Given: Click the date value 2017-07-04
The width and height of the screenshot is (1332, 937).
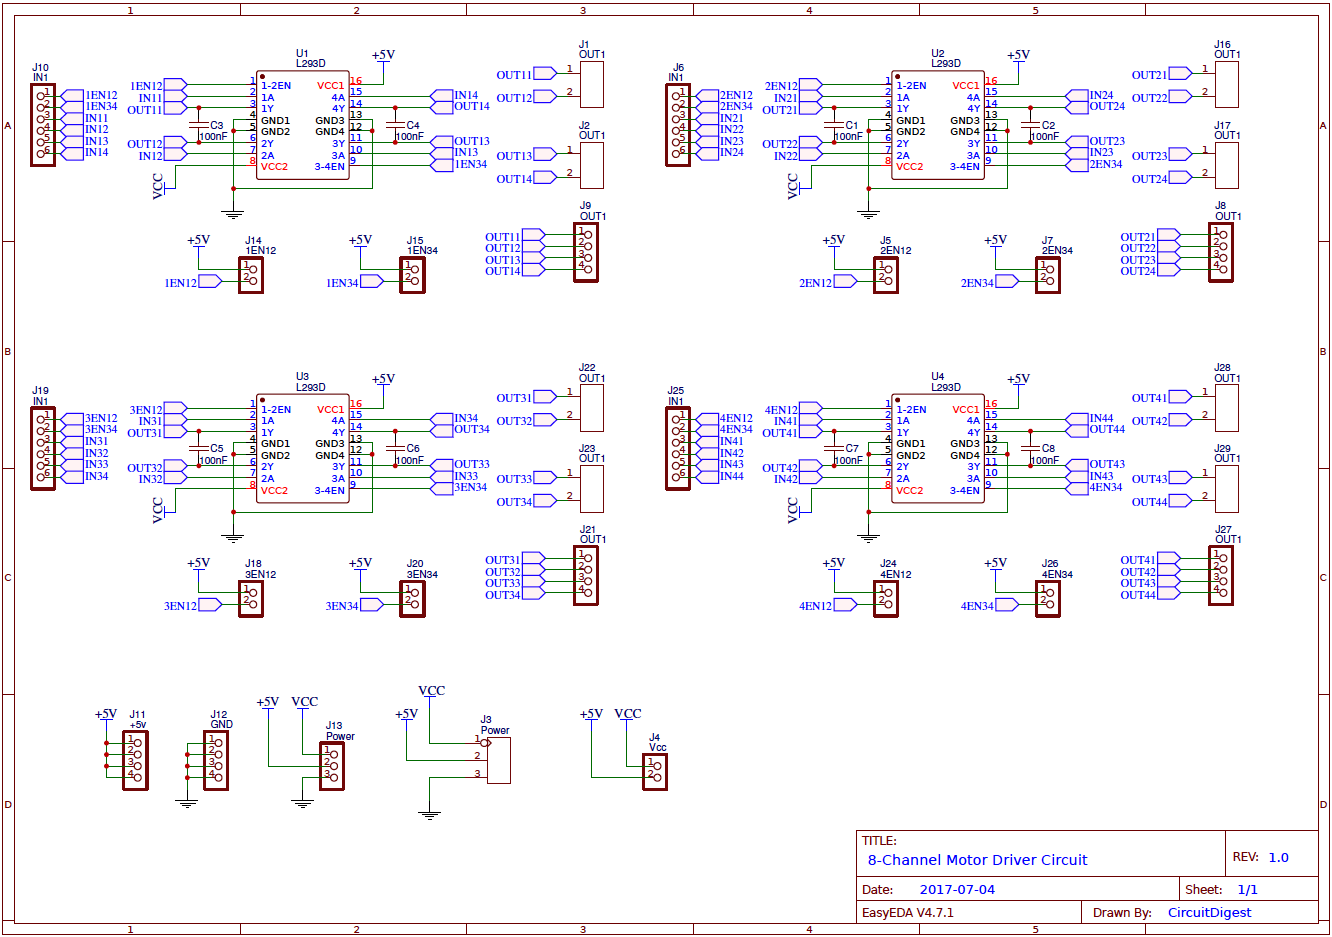Looking at the screenshot, I should point(957,890).
